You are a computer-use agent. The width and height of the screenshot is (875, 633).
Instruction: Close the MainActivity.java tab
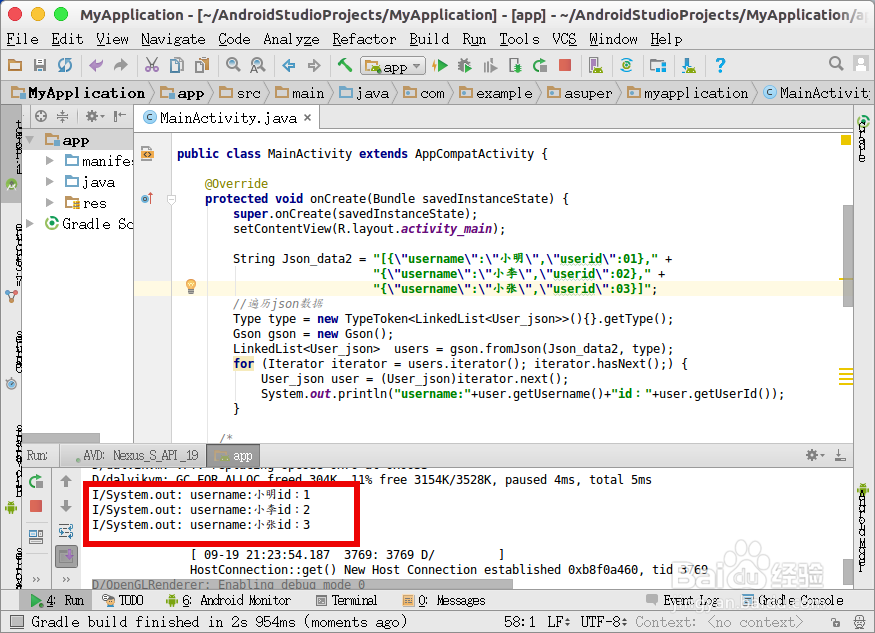307,118
